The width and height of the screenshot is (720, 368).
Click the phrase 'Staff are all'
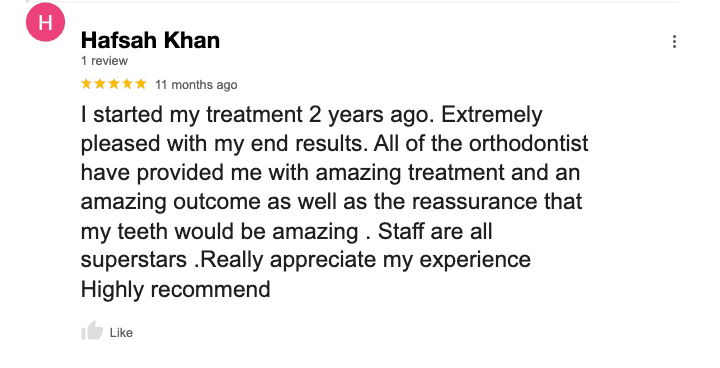click(435, 231)
